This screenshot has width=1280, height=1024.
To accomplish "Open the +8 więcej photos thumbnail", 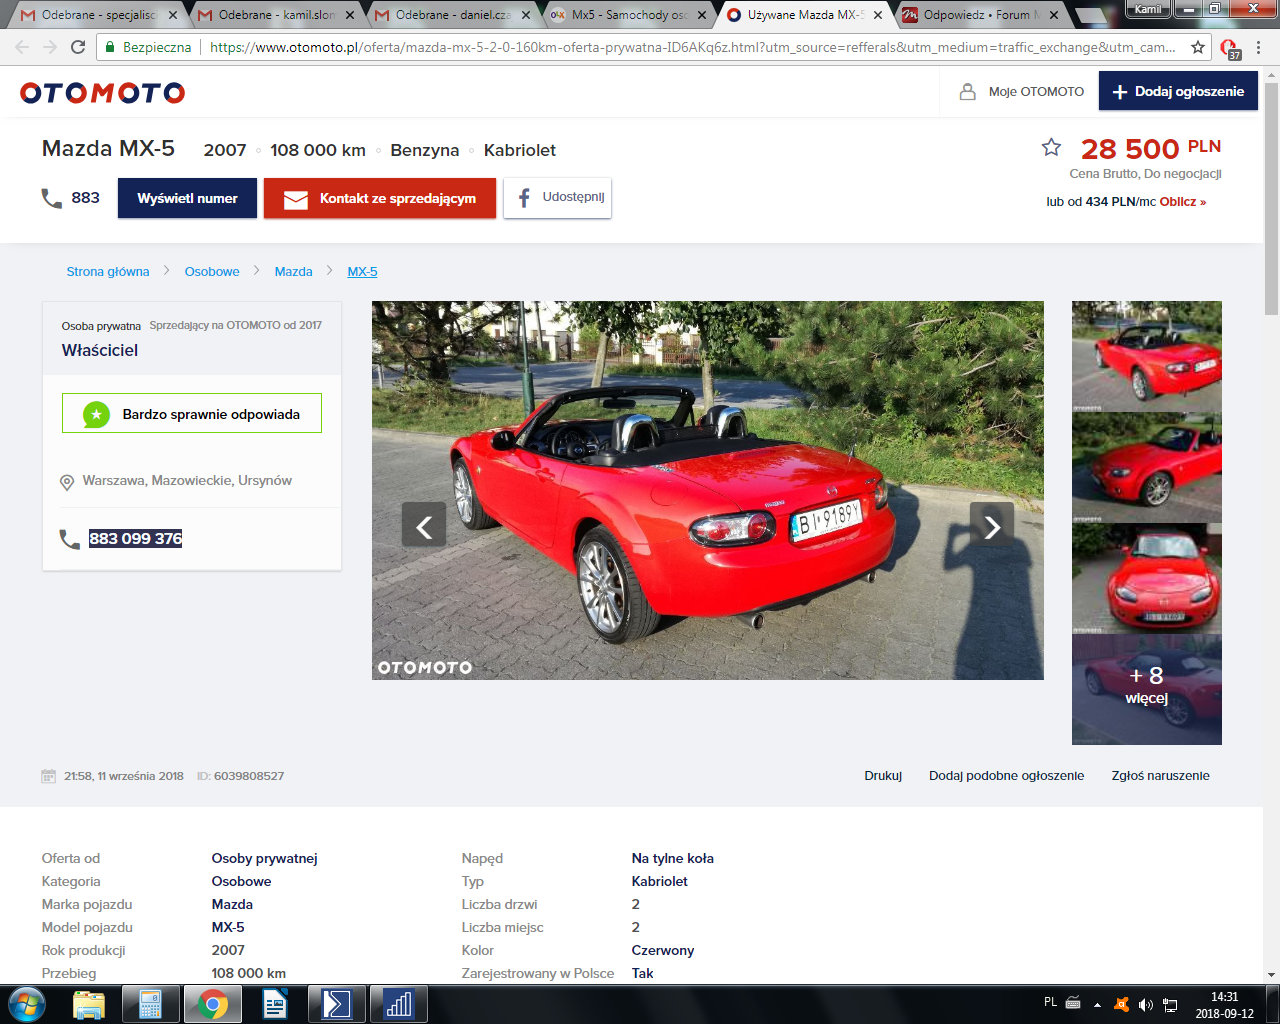I will (x=1147, y=689).
